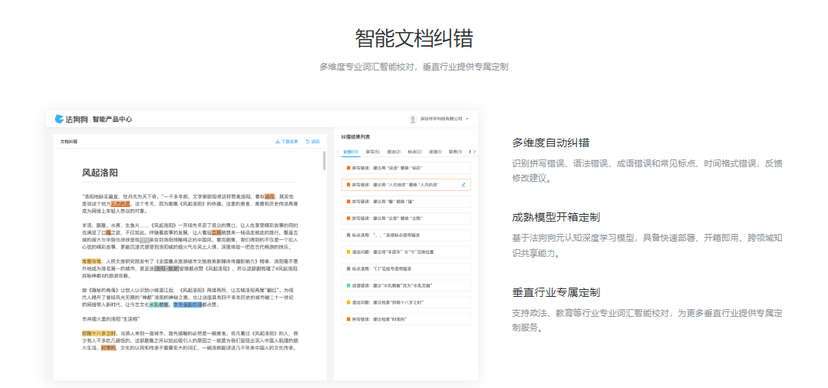Switch to the 拼写 results tab
Image resolution: width=828 pixels, height=388 pixels.
[x=373, y=152]
